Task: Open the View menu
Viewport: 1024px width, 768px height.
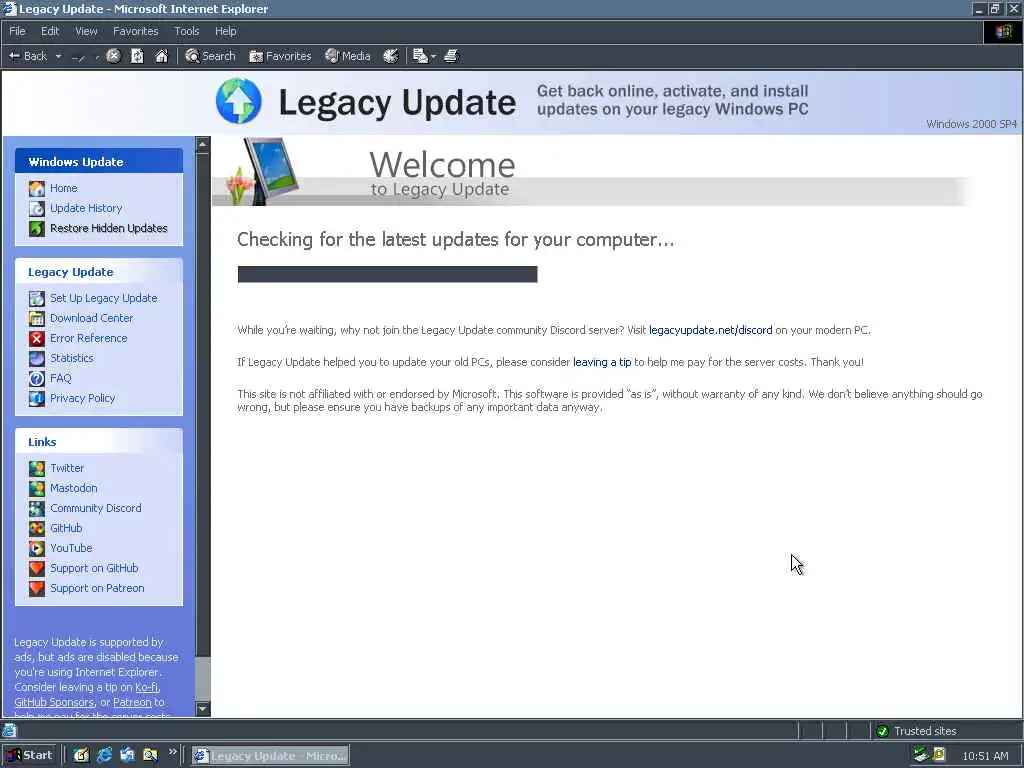Action: coord(86,31)
